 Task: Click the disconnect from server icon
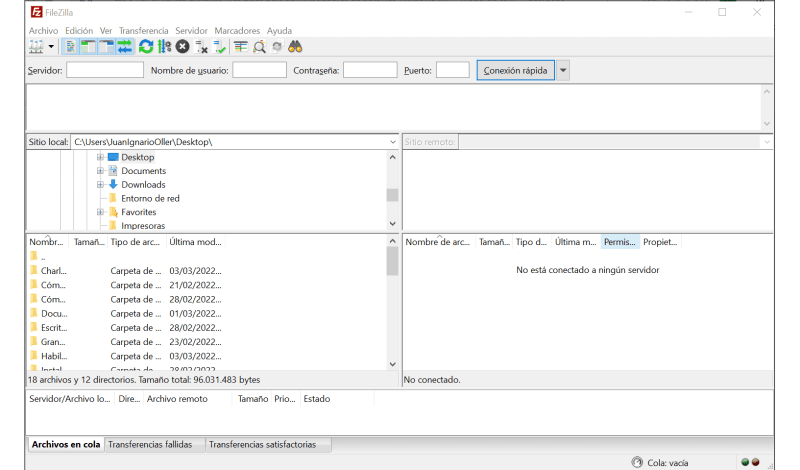coord(201,47)
